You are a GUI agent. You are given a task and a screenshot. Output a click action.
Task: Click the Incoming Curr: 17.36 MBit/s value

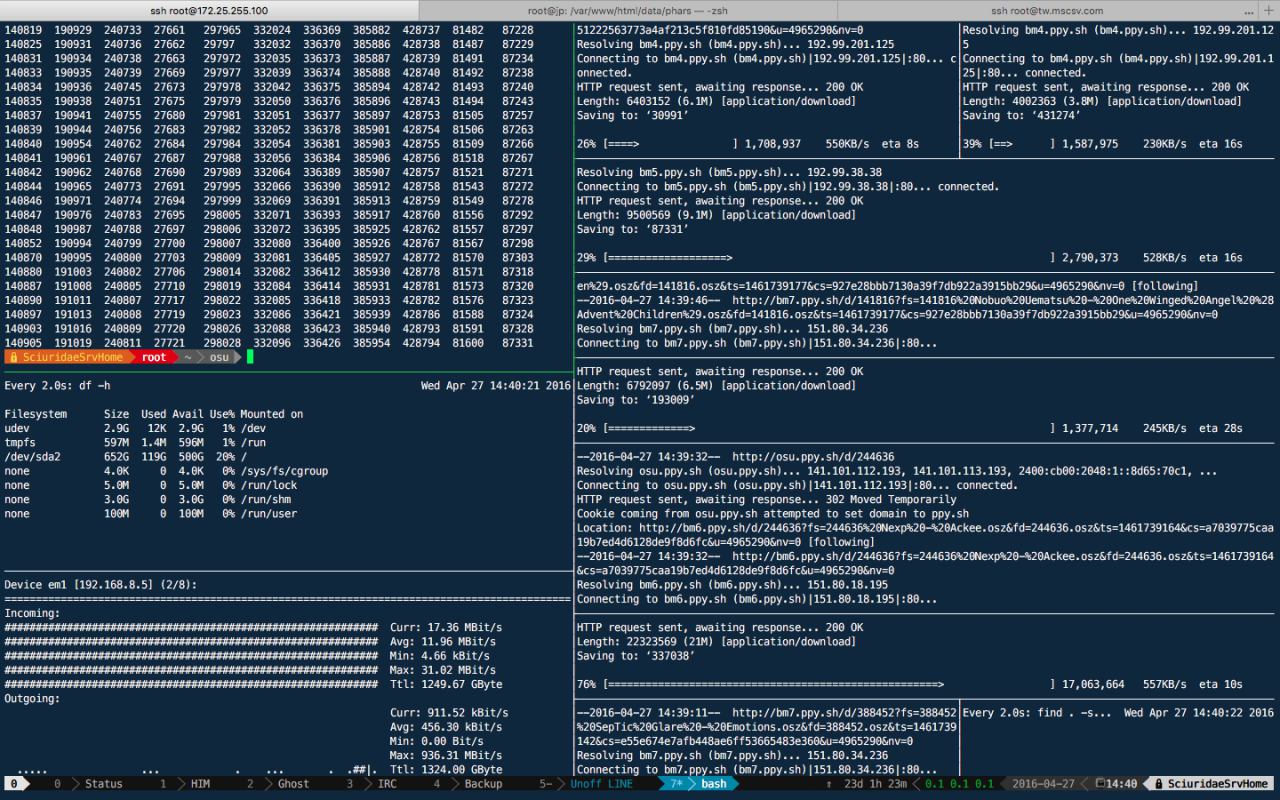point(446,628)
